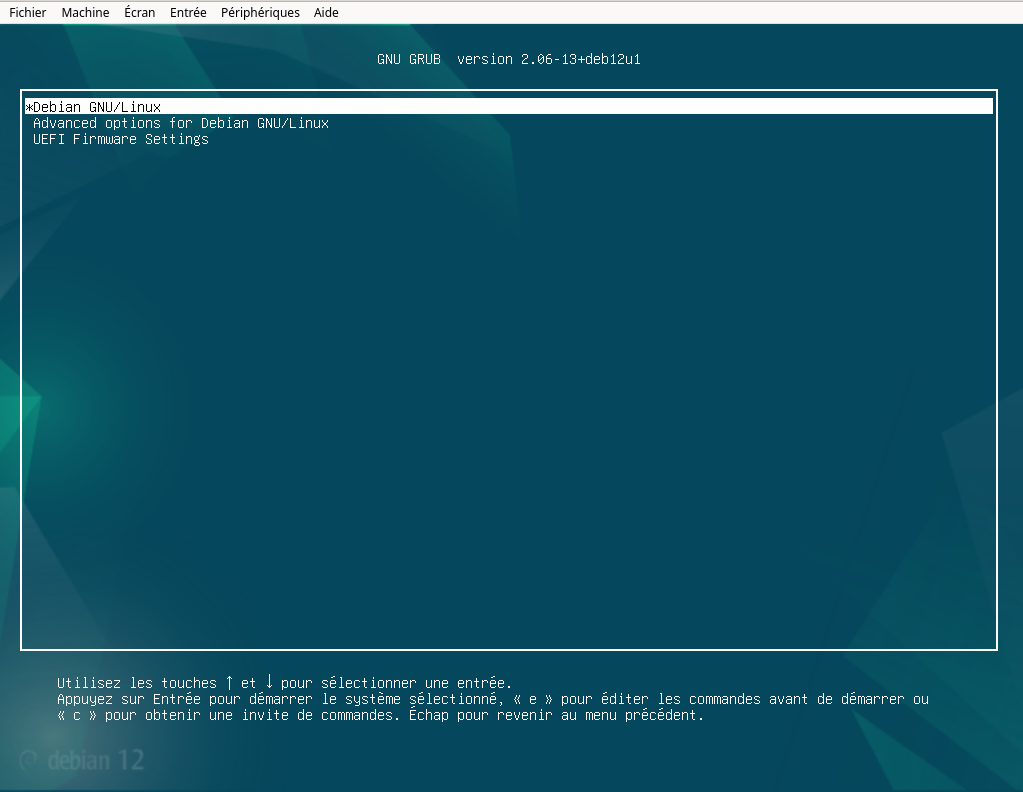The image size is (1023, 792).
Task: Open the Écran menu
Action: (140, 12)
